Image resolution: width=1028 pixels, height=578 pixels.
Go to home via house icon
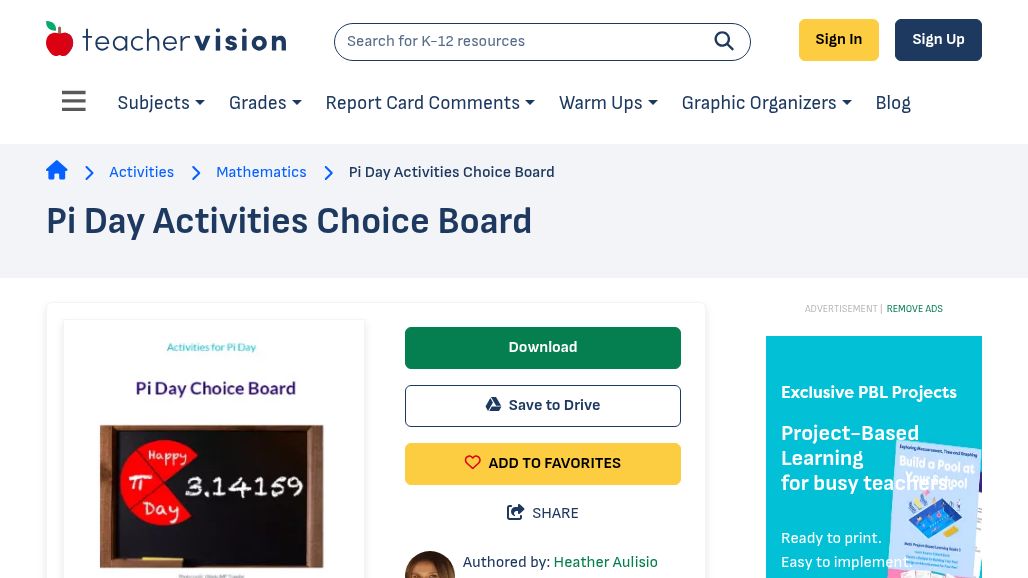pos(57,171)
